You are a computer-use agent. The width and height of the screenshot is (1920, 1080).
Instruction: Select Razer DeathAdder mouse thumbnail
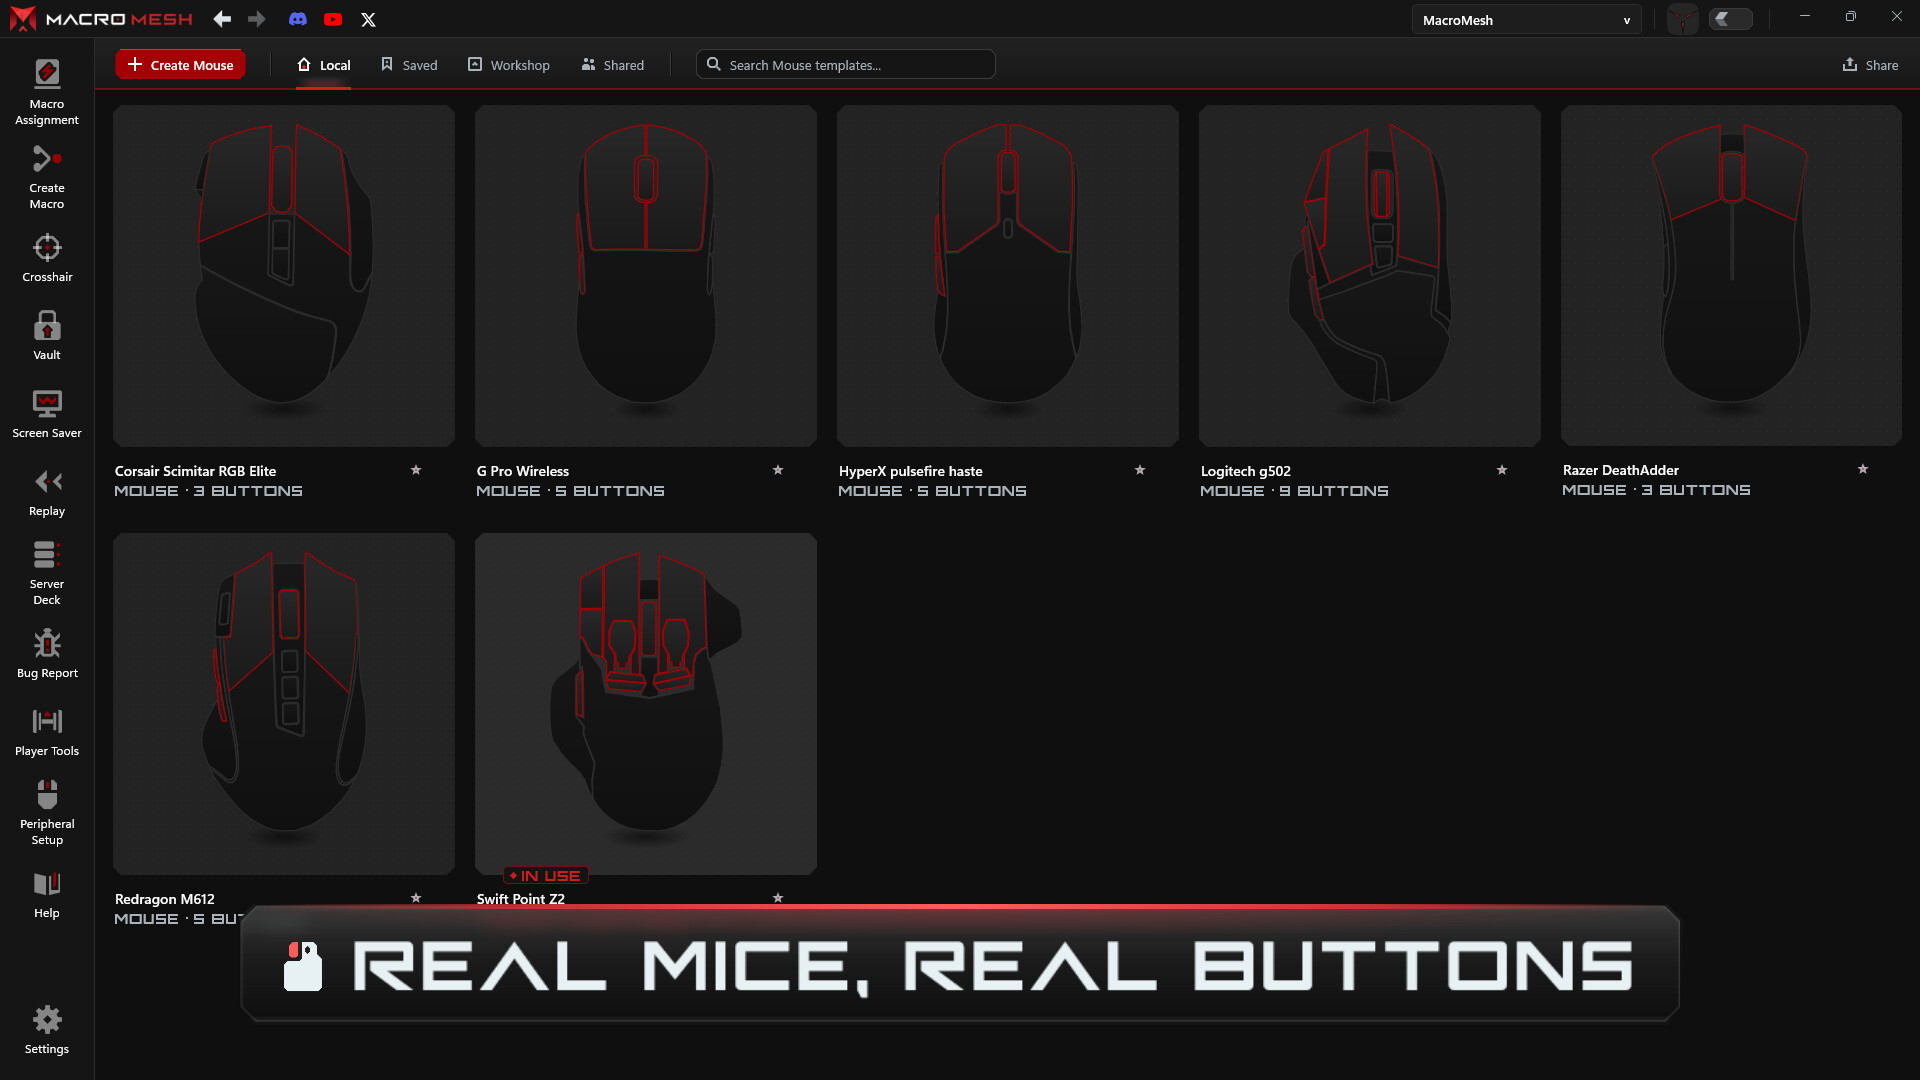click(1731, 276)
